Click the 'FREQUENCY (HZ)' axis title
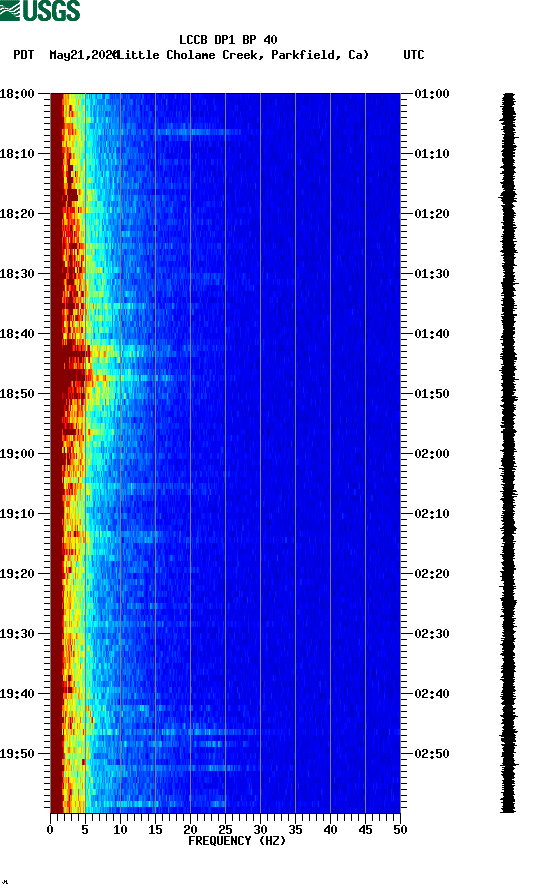 pos(236,841)
